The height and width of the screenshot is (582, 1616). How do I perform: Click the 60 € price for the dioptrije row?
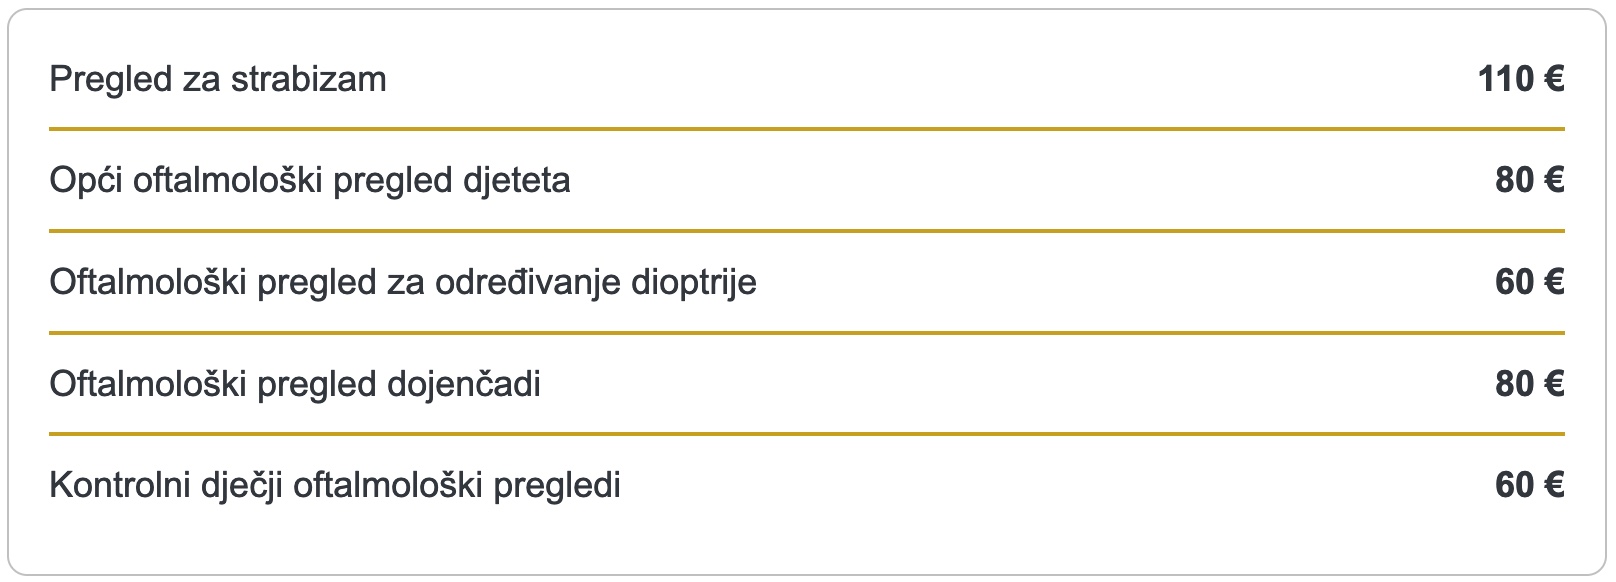coord(1529,283)
